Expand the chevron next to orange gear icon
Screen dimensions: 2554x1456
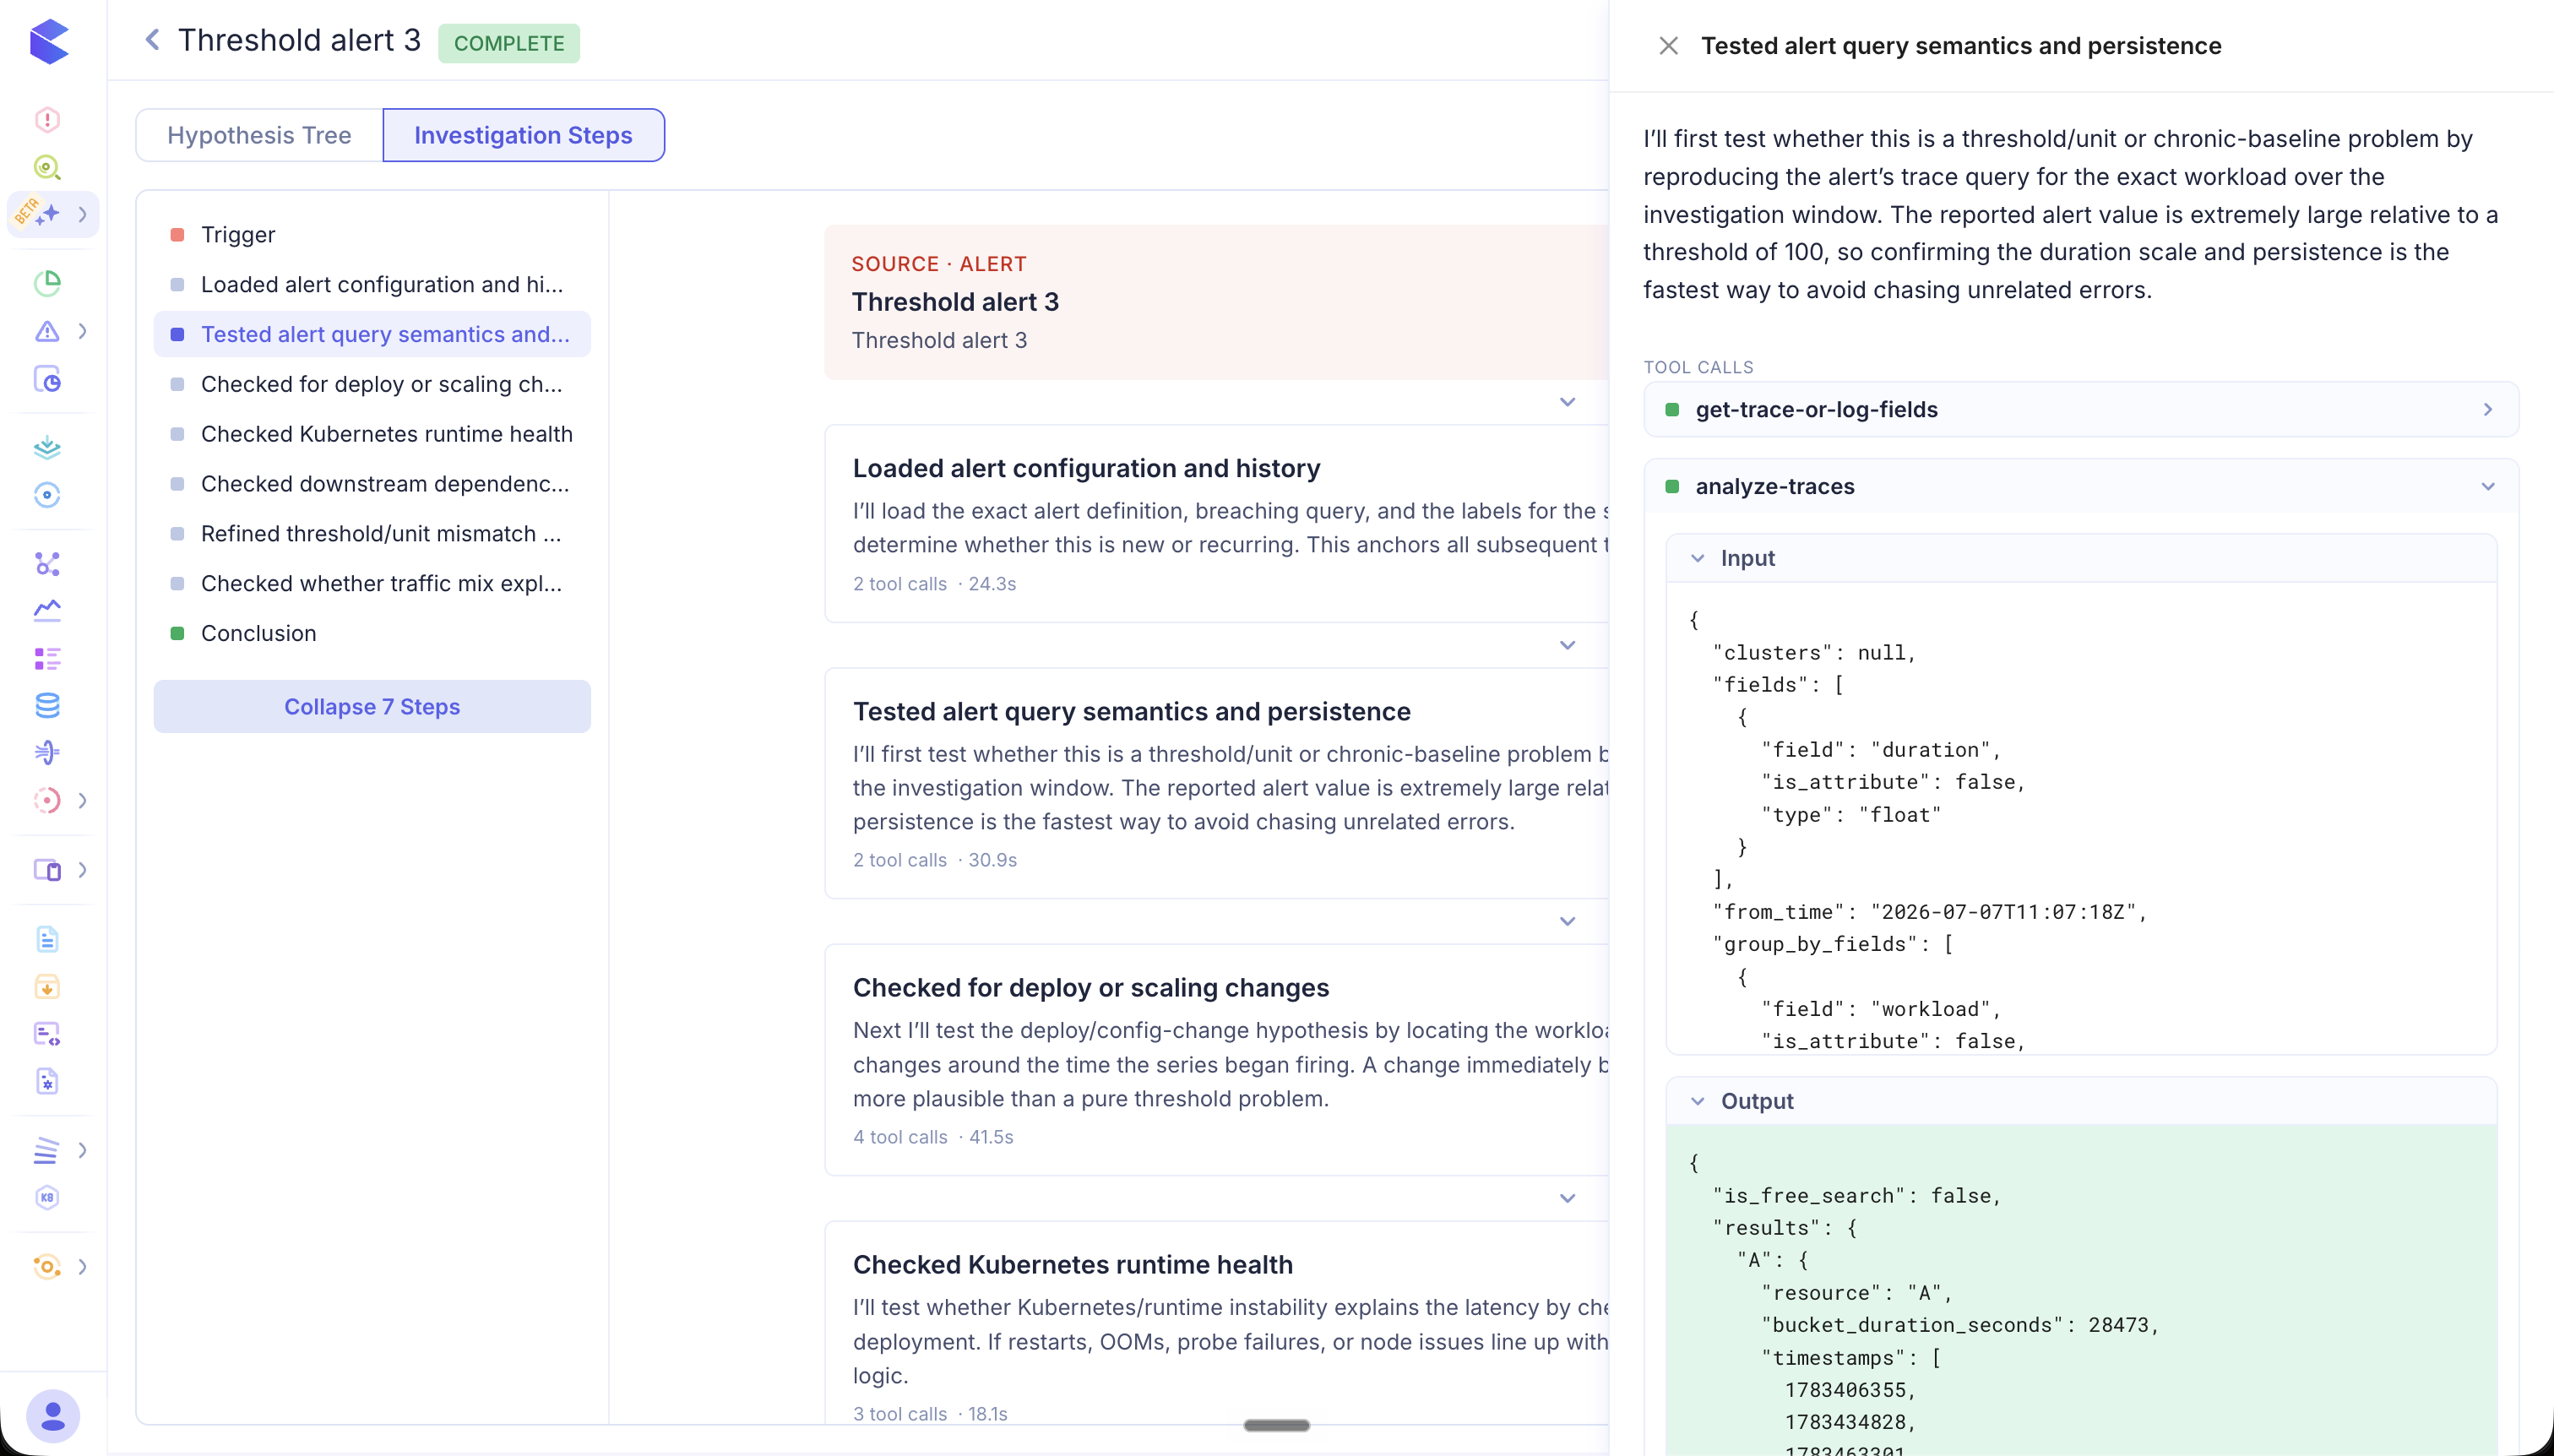[83, 1266]
